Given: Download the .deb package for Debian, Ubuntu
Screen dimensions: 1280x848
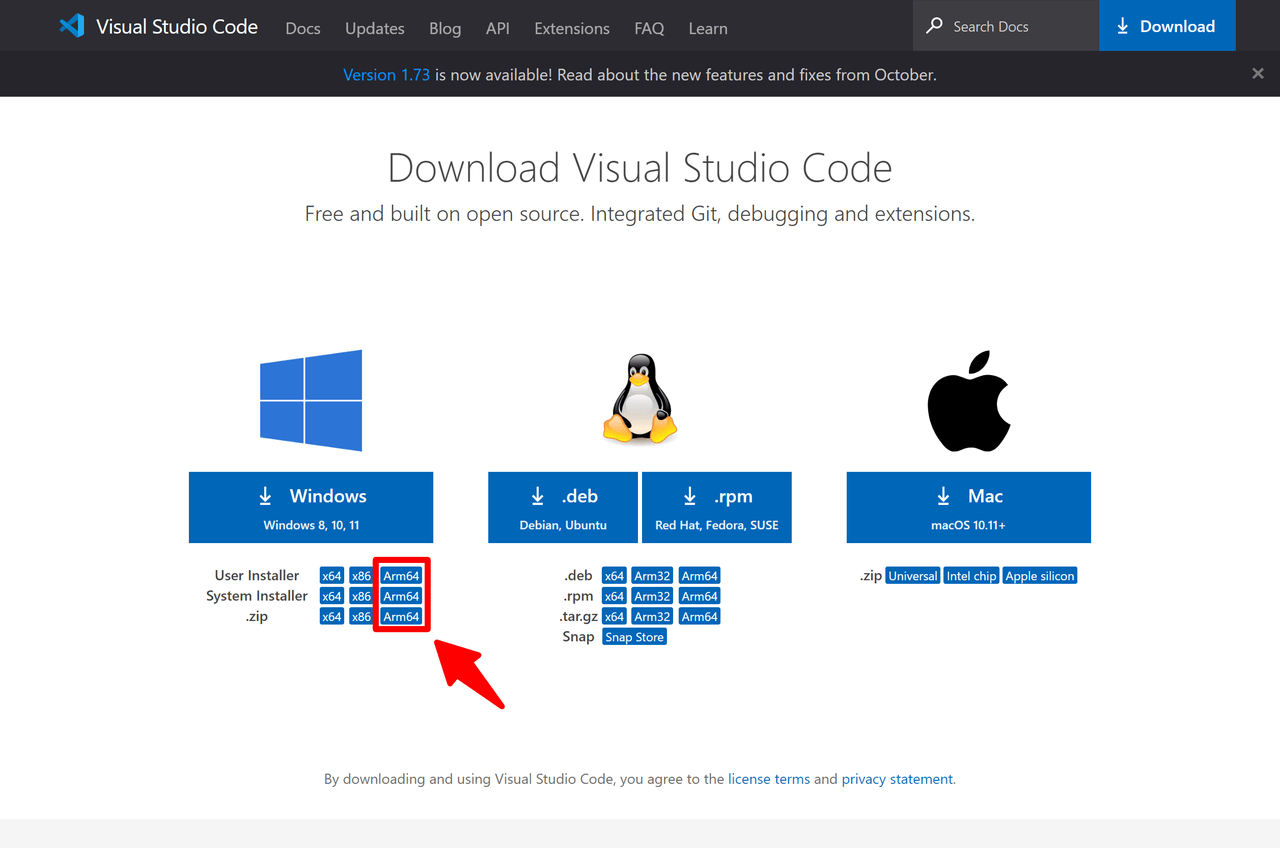Looking at the screenshot, I should 562,507.
